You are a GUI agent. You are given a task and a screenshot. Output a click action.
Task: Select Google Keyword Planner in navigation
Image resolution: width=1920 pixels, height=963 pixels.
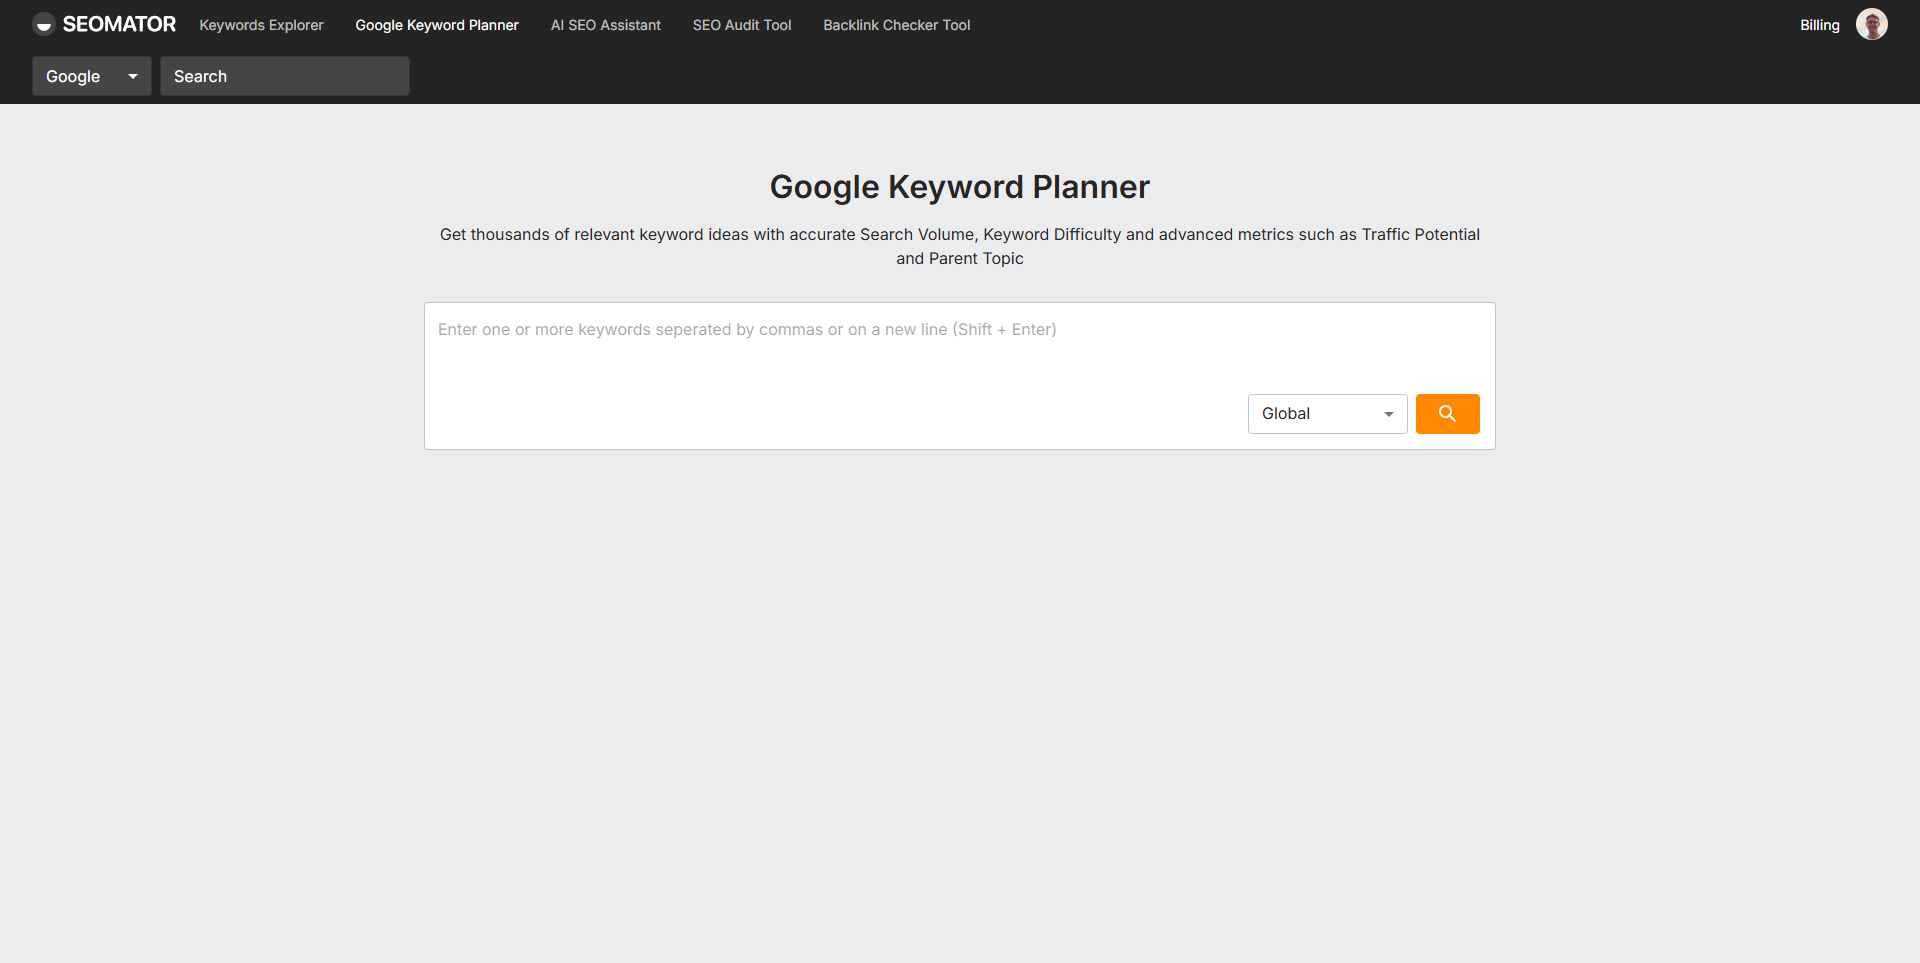coord(437,25)
